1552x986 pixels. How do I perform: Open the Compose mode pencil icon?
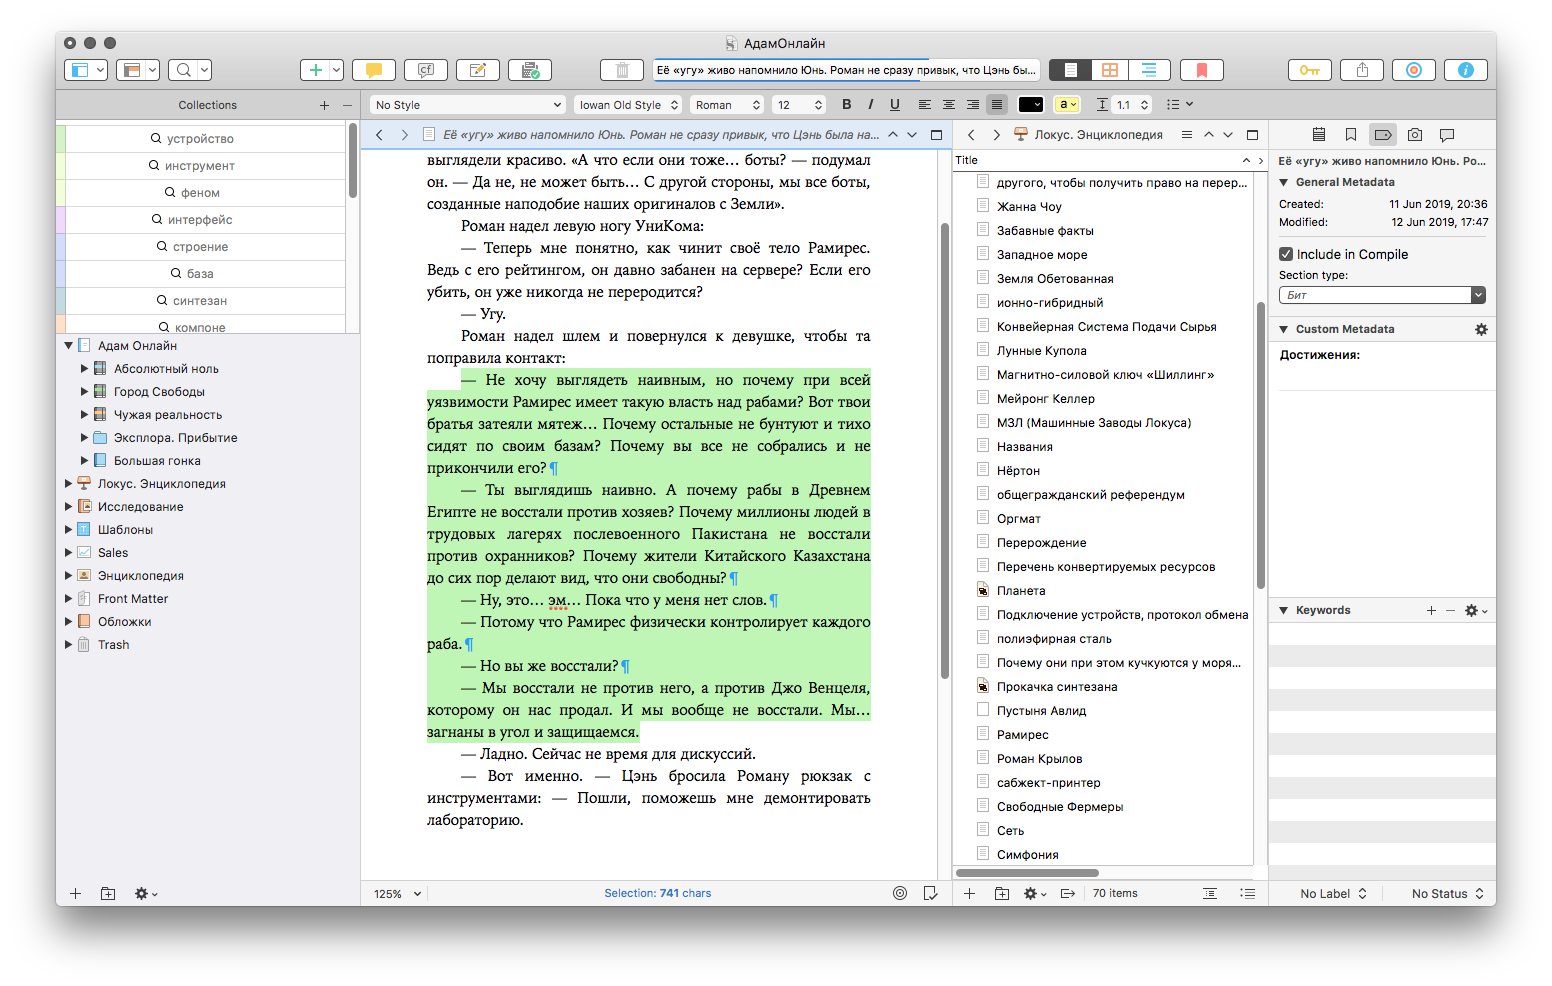click(x=477, y=70)
